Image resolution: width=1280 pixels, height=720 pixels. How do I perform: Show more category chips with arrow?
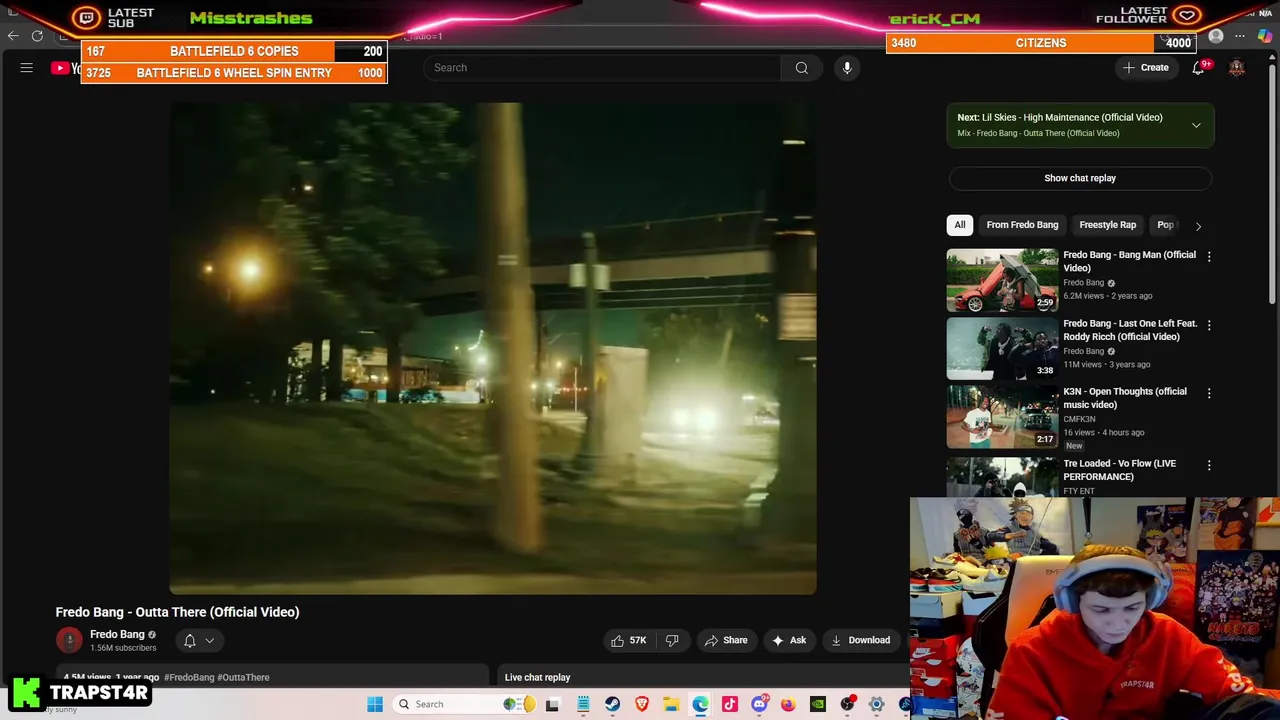[1198, 226]
